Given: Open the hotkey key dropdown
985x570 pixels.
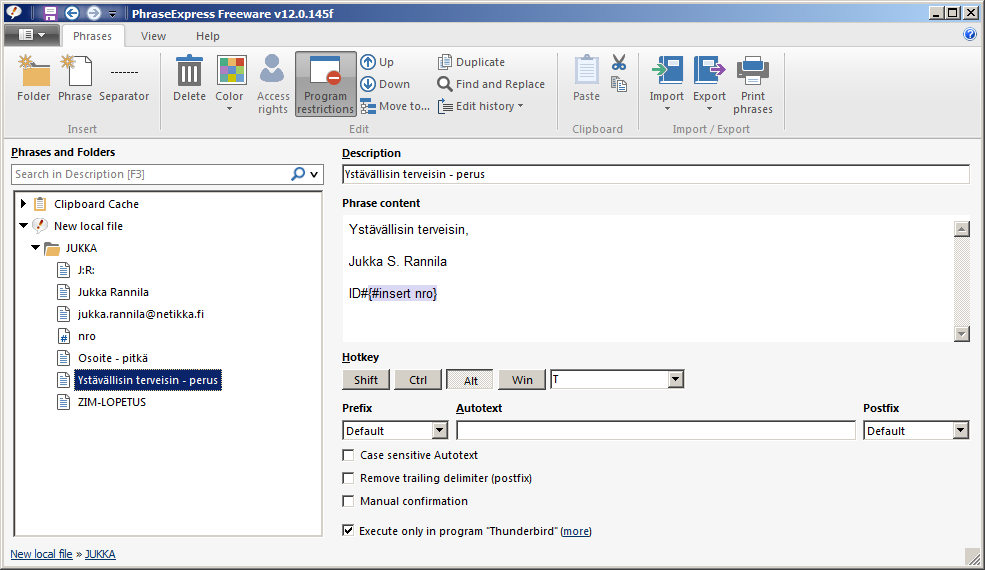Looking at the screenshot, I should point(676,380).
